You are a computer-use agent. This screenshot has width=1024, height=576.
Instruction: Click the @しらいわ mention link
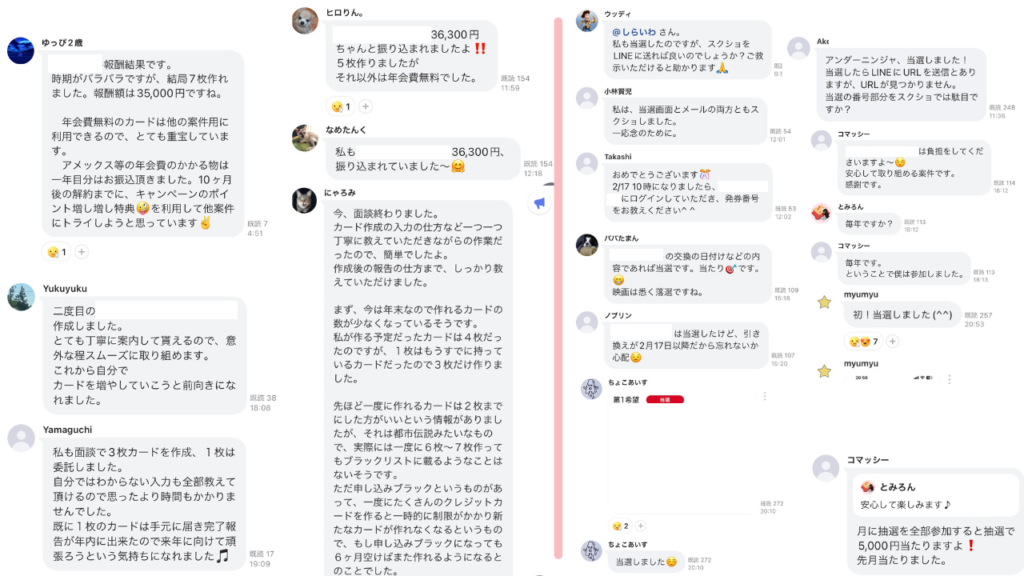[633, 32]
